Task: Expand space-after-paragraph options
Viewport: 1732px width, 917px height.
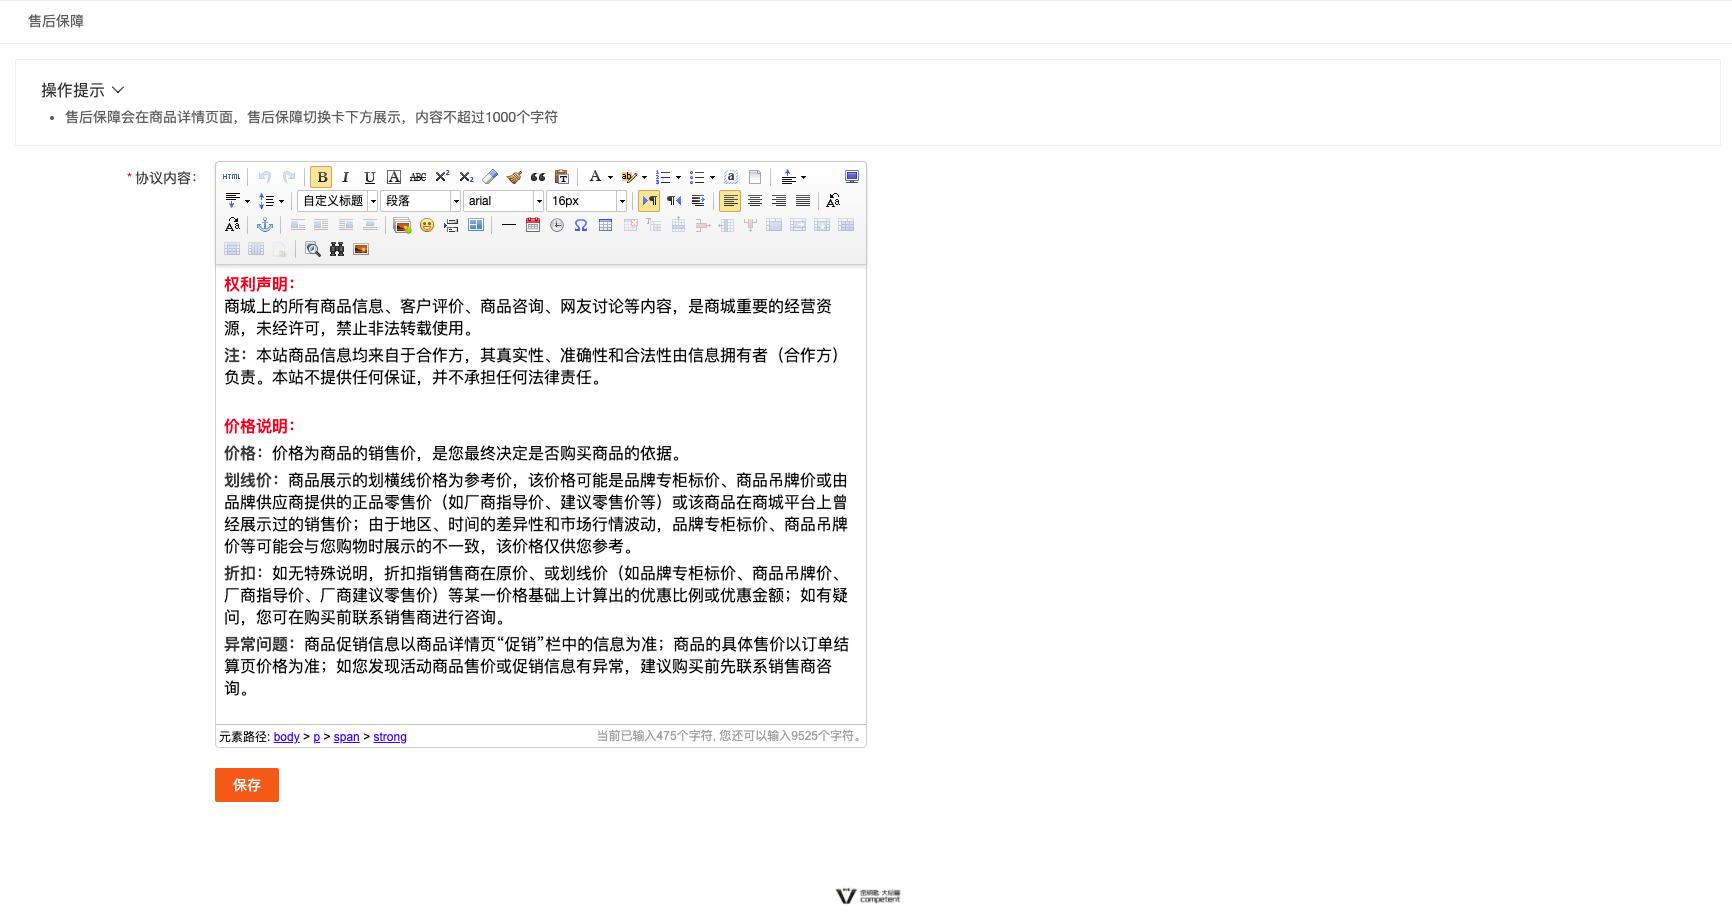Action: [247, 201]
